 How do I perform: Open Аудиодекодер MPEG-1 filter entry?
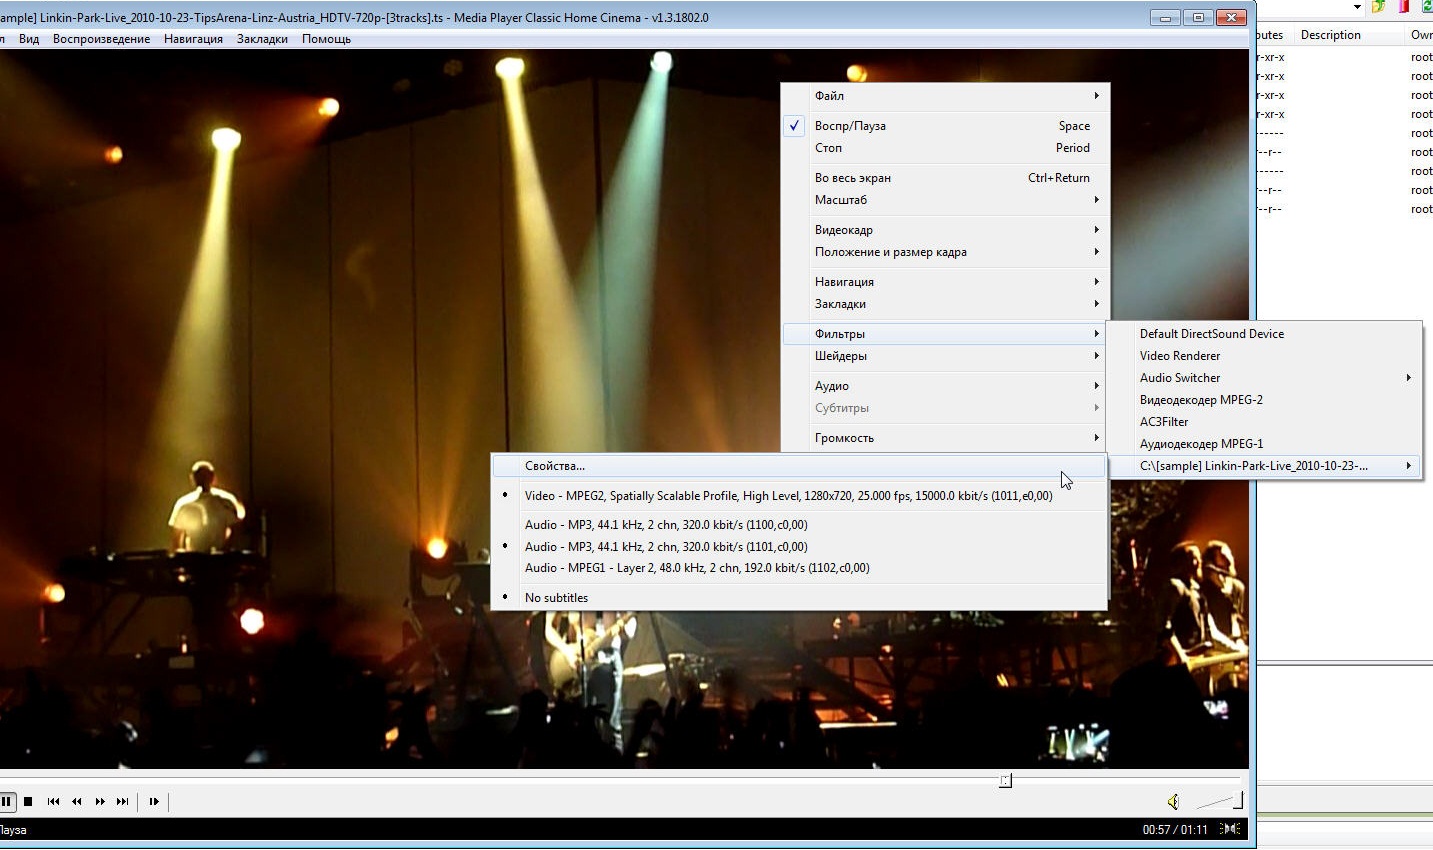coord(1264,444)
